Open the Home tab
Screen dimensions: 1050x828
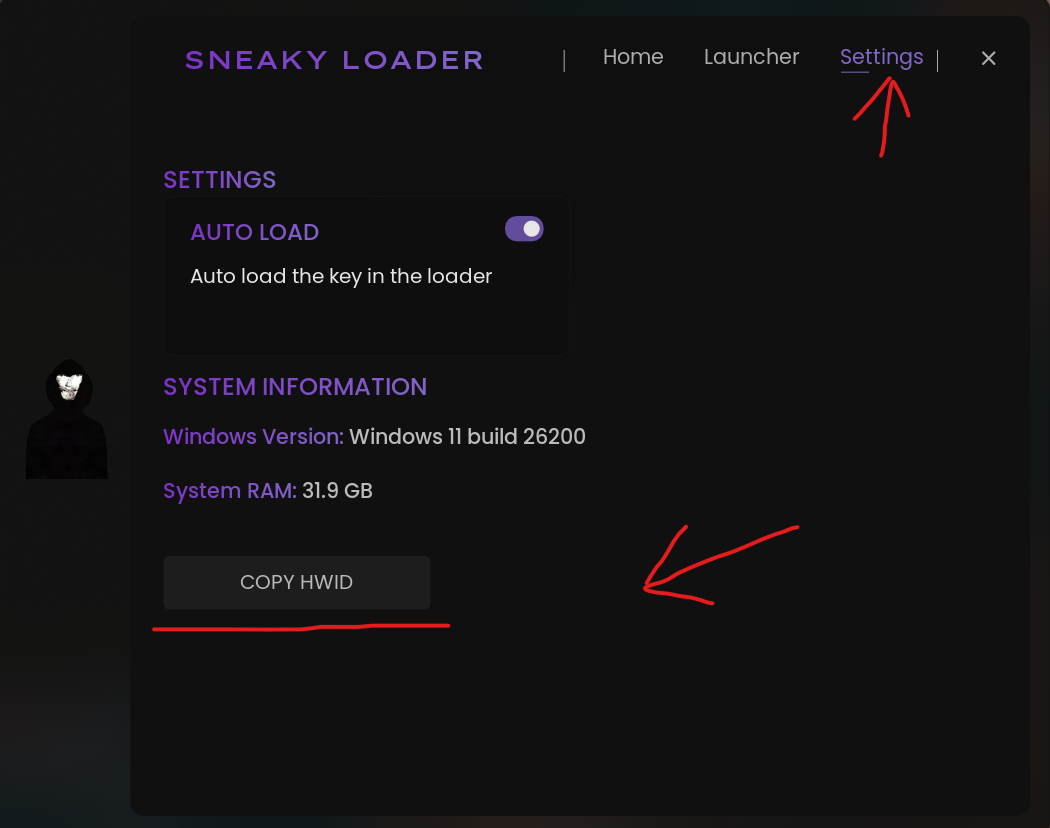click(x=633, y=57)
